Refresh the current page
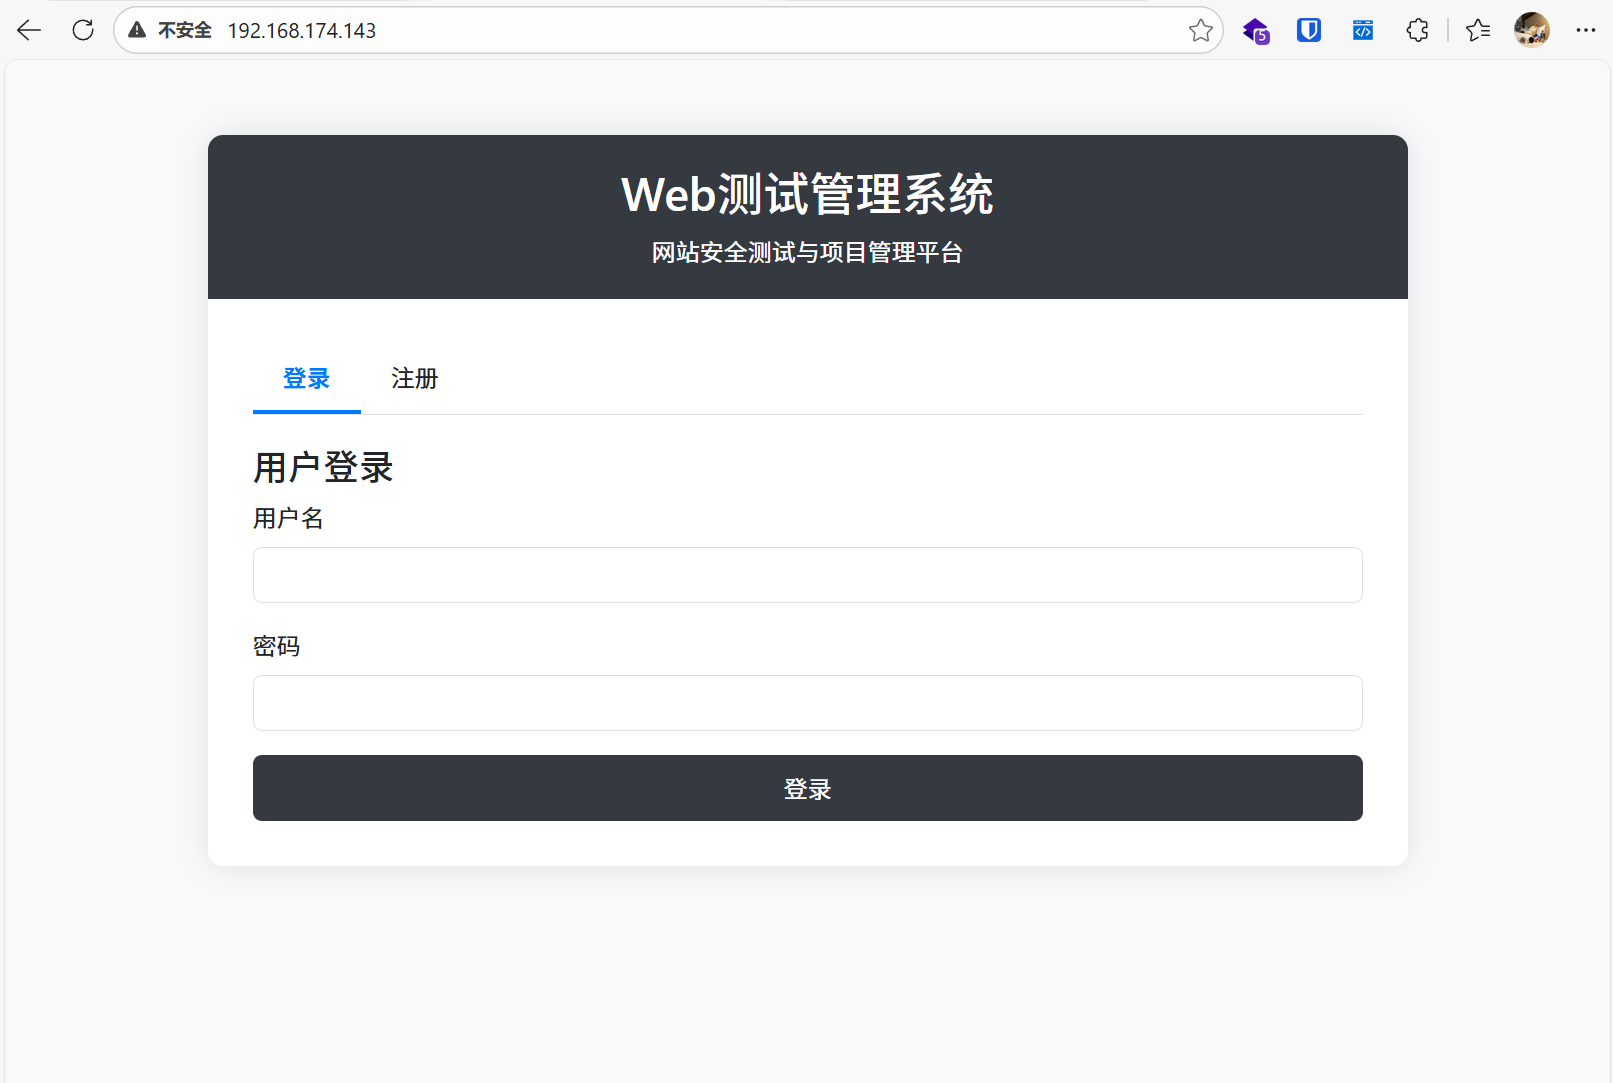The height and width of the screenshot is (1083, 1613). point(83,30)
